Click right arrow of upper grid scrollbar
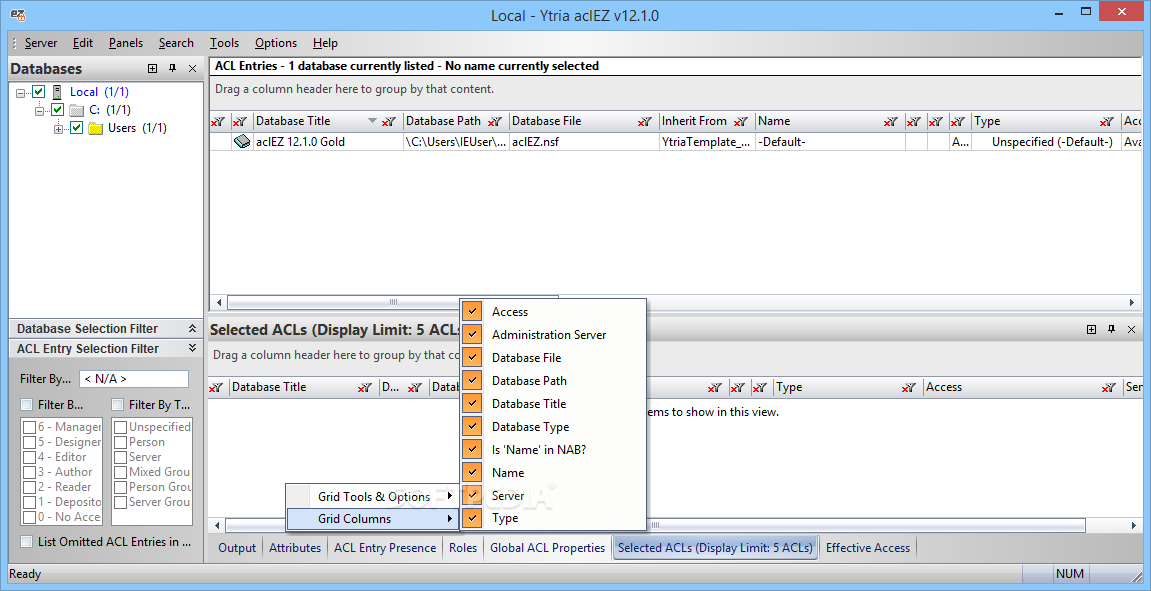Screen dimensions: 1151x591 point(1132,302)
